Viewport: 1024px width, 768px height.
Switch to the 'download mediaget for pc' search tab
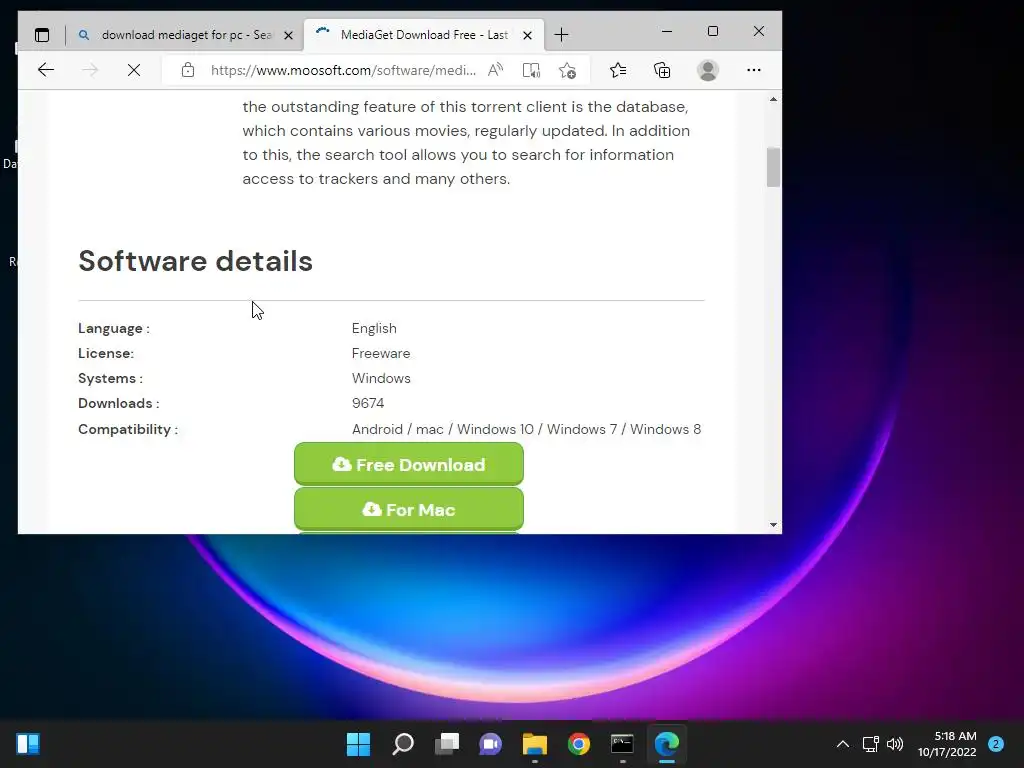pyautogui.click(x=185, y=35)
